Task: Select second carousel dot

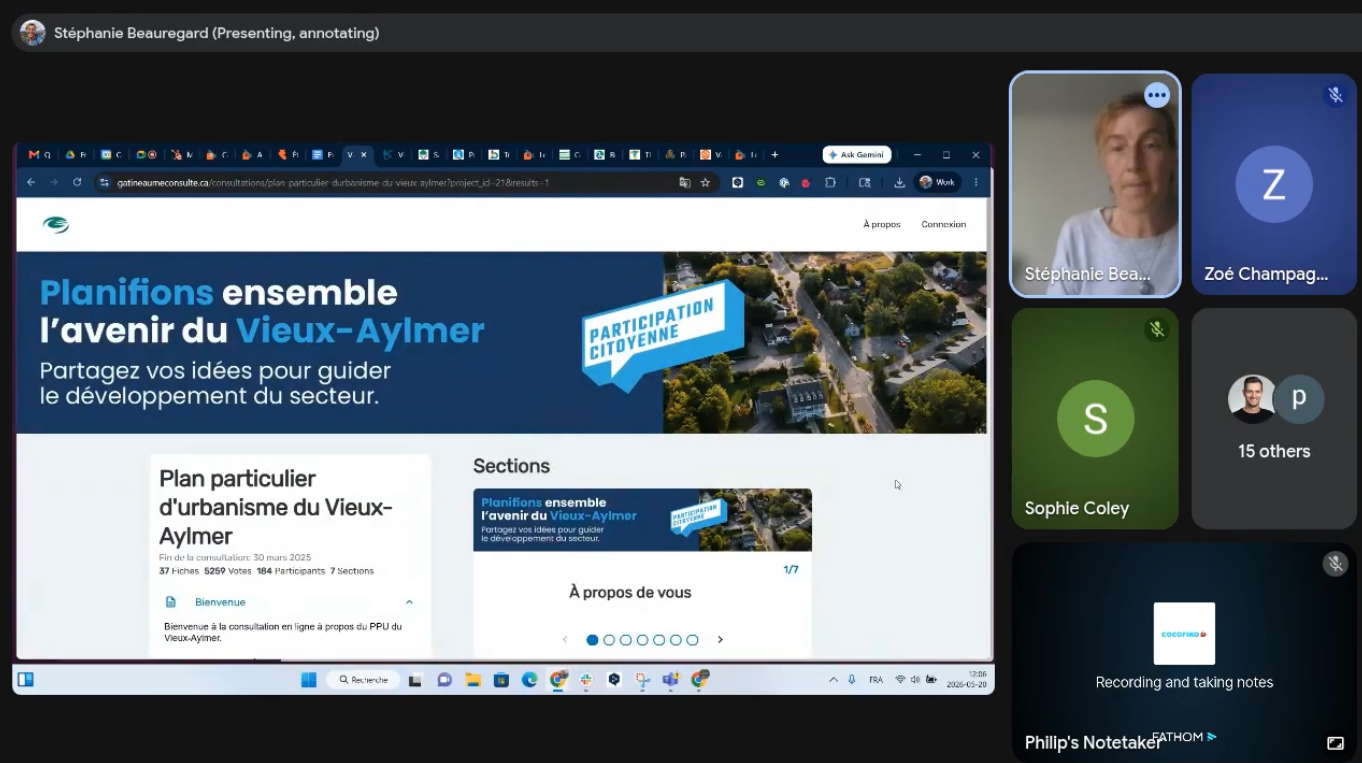Action: tap(609, 640)
